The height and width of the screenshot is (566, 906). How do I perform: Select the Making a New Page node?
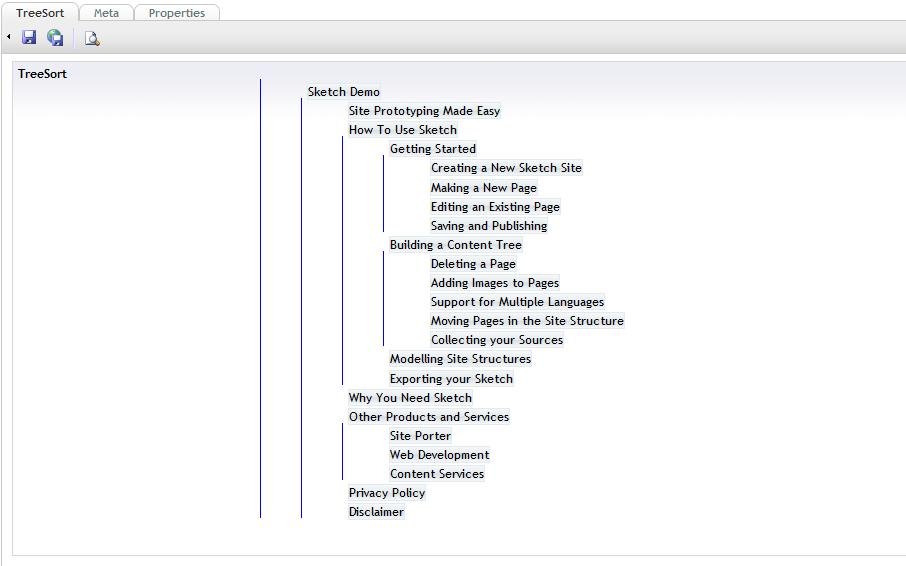(484, 188)
